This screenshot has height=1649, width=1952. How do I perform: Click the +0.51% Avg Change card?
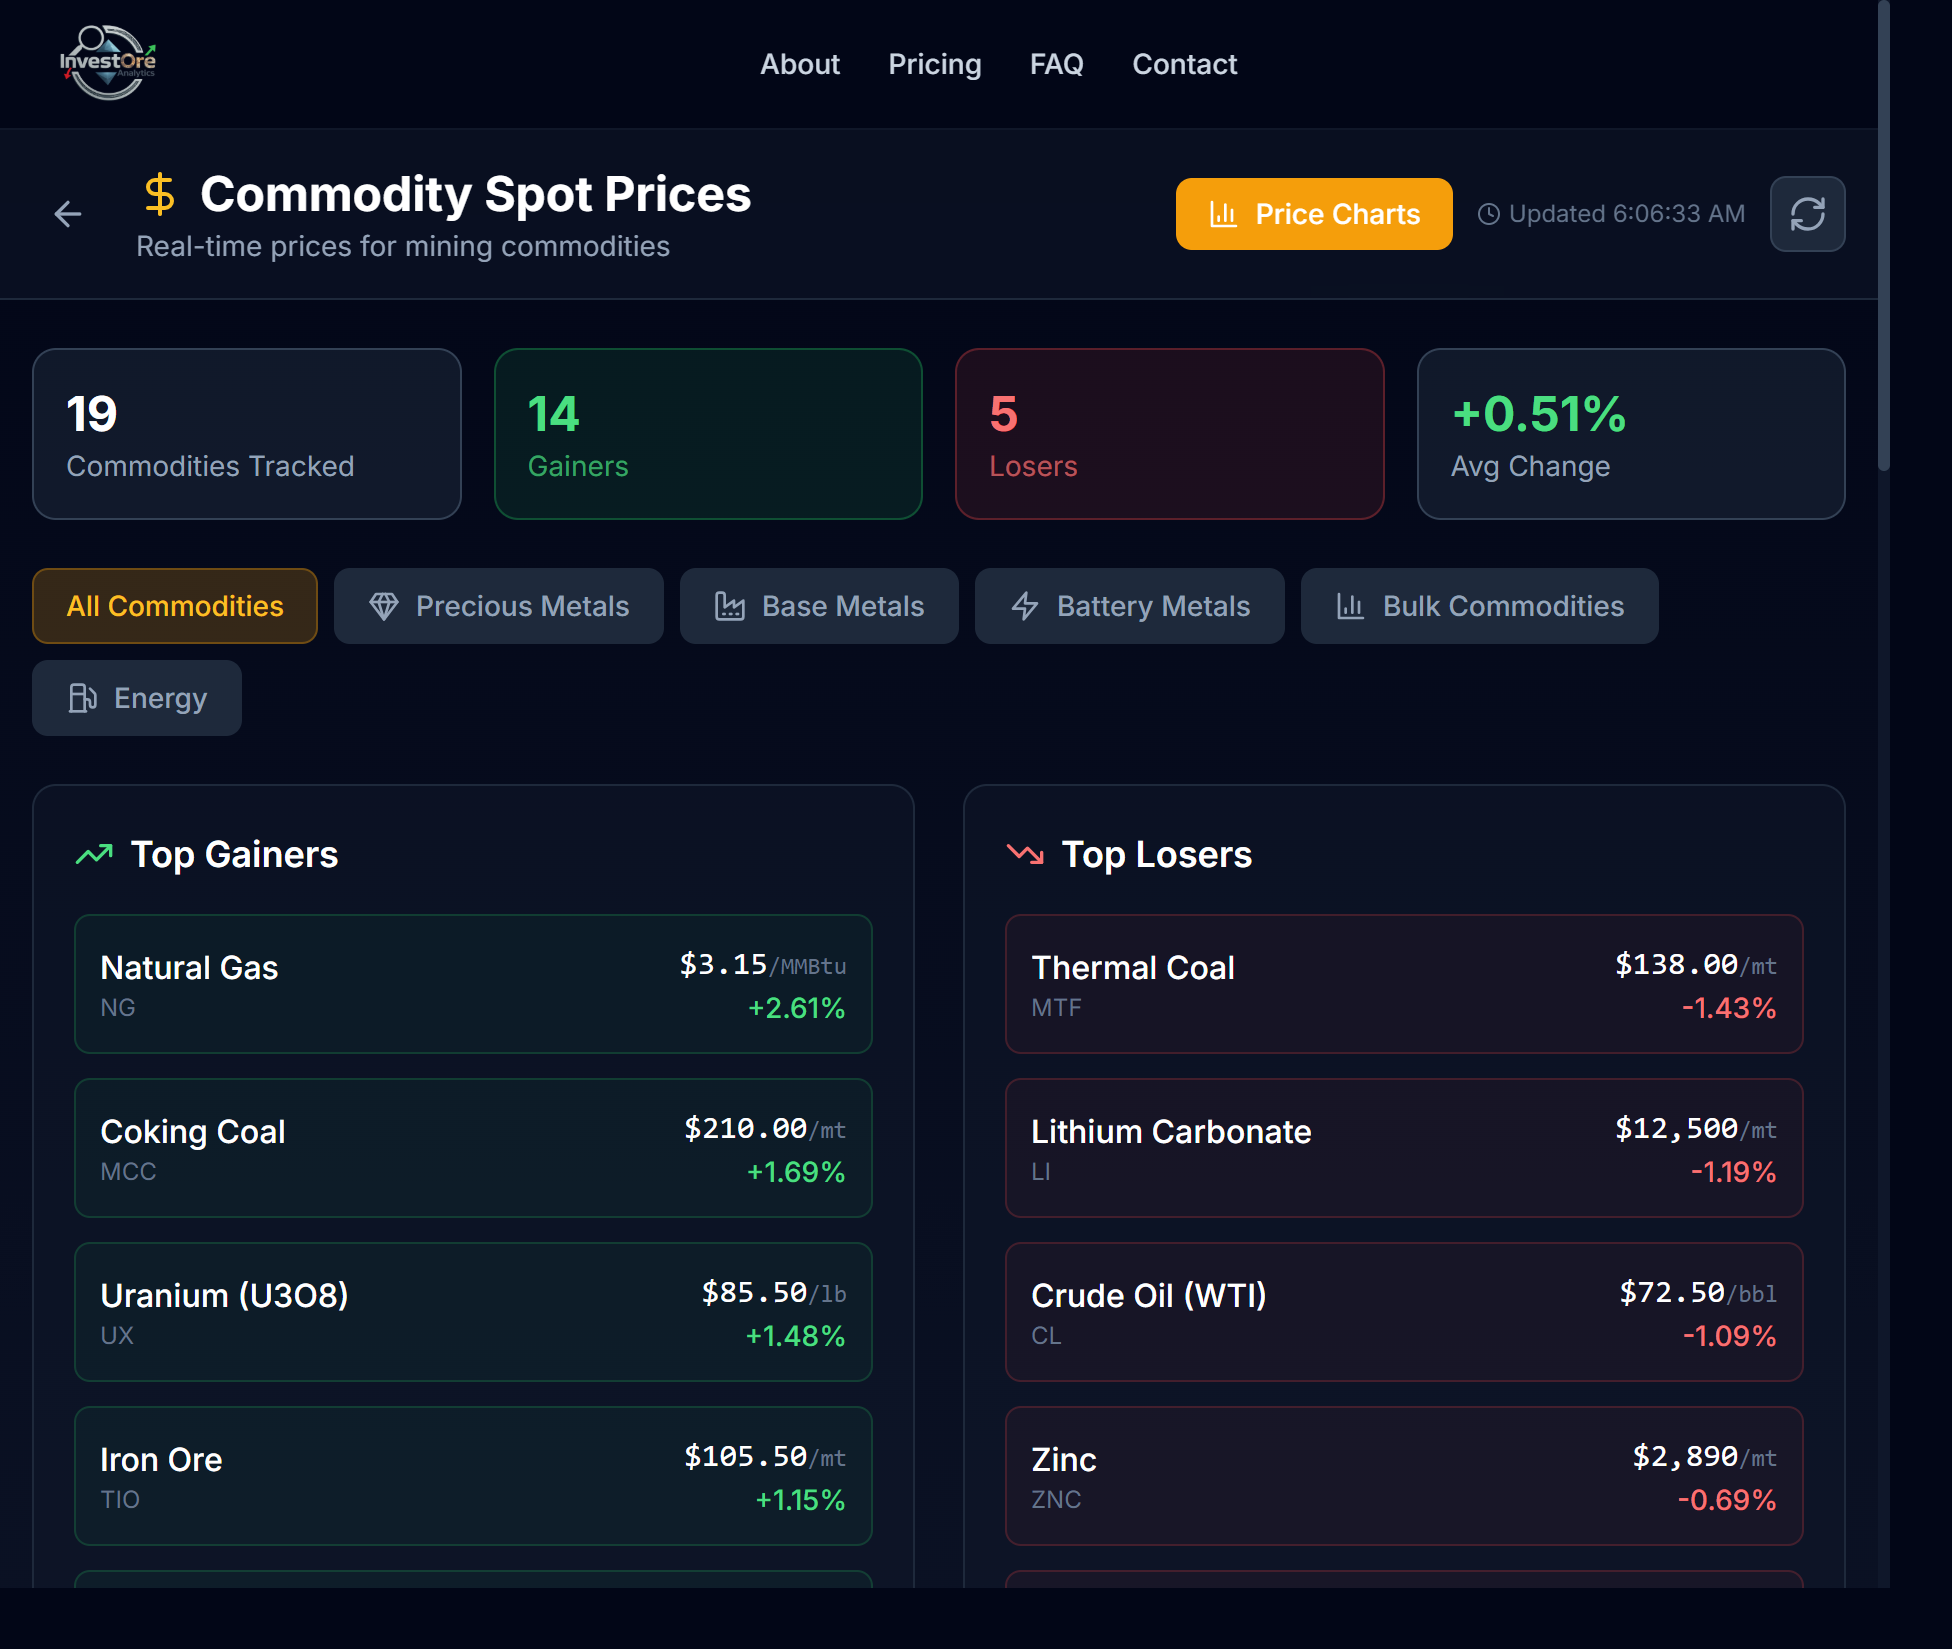click(1631, 434)
